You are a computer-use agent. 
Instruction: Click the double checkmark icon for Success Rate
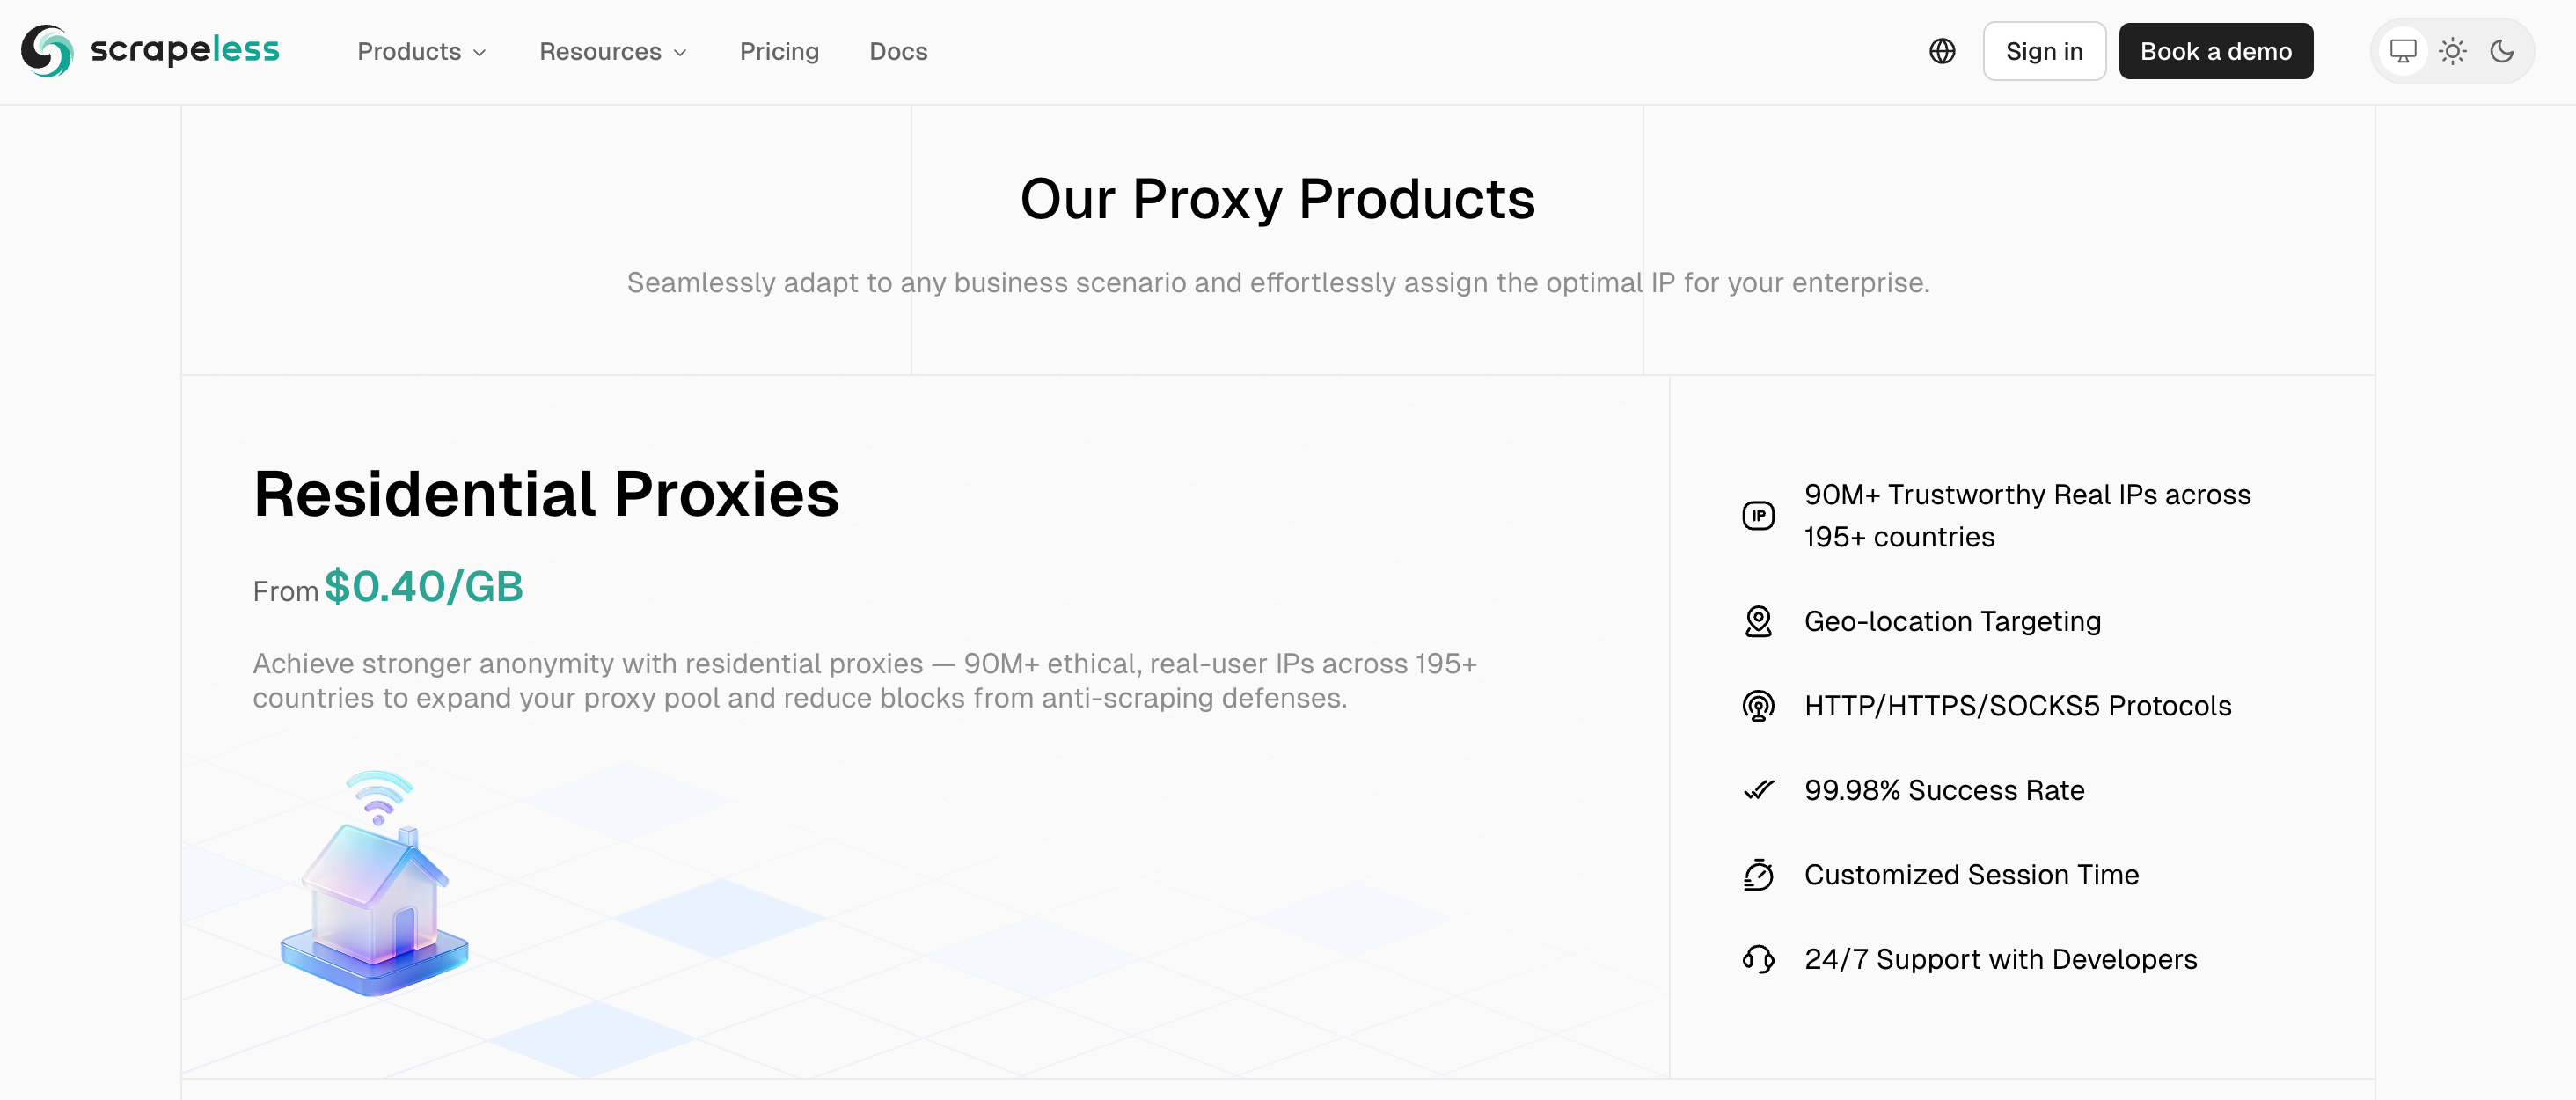(x=1758, y=790)
